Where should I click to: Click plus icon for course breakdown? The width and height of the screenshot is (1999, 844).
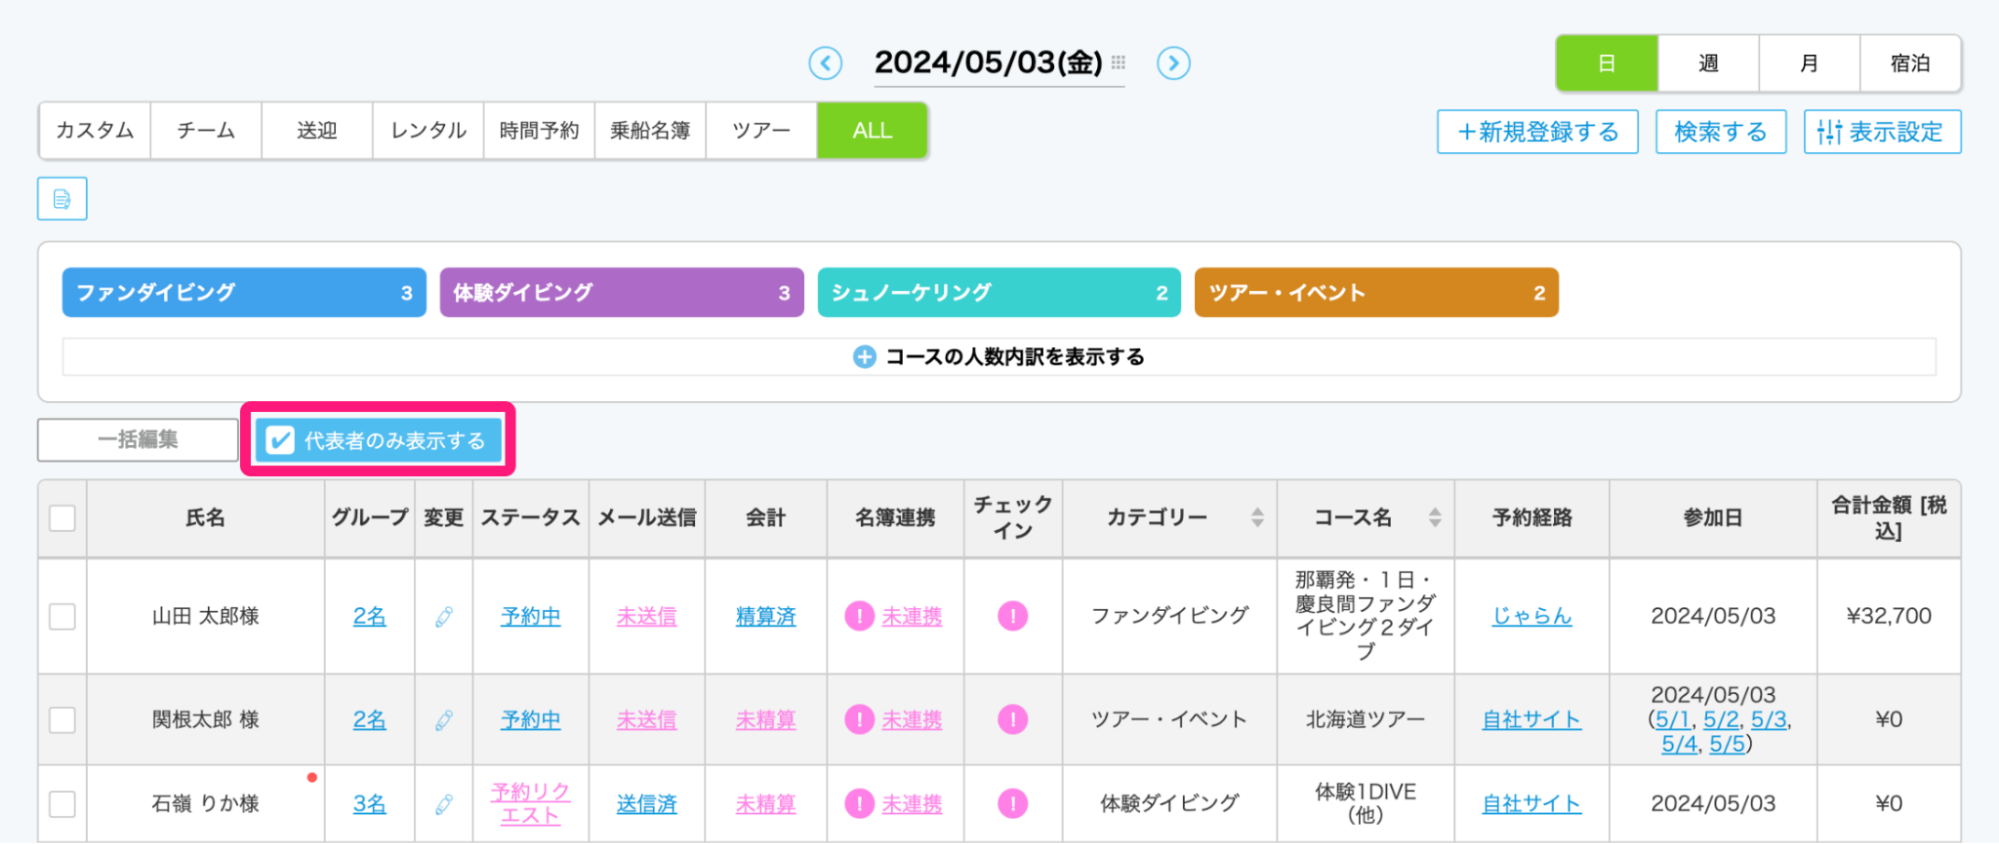pyautogui.click(x=864, y=357)
